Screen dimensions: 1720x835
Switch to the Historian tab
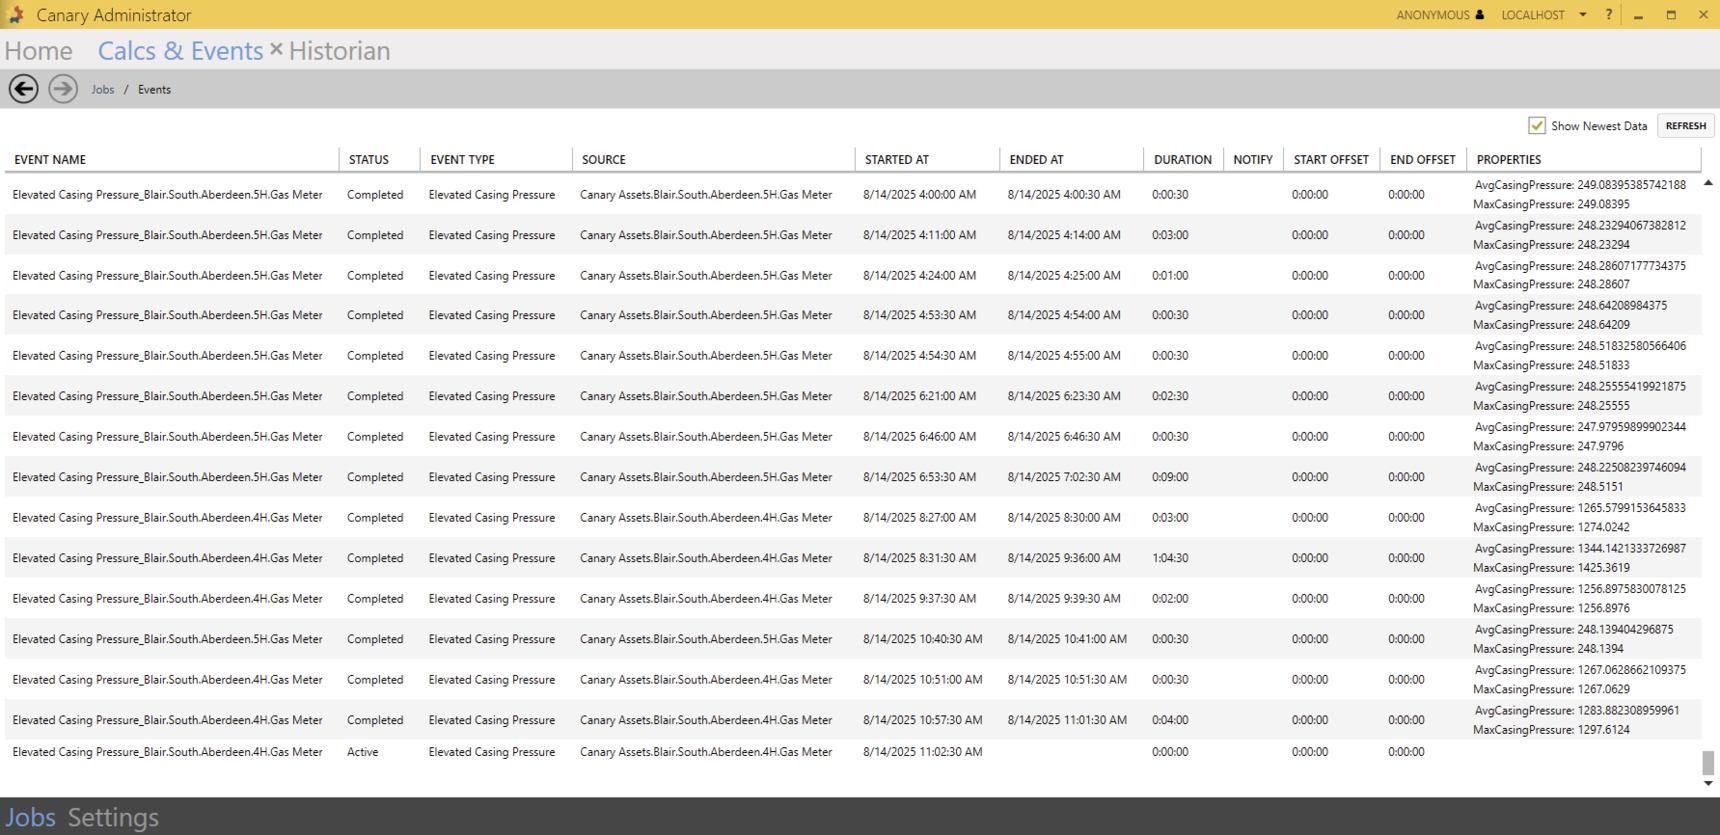[x=339, y=51]
